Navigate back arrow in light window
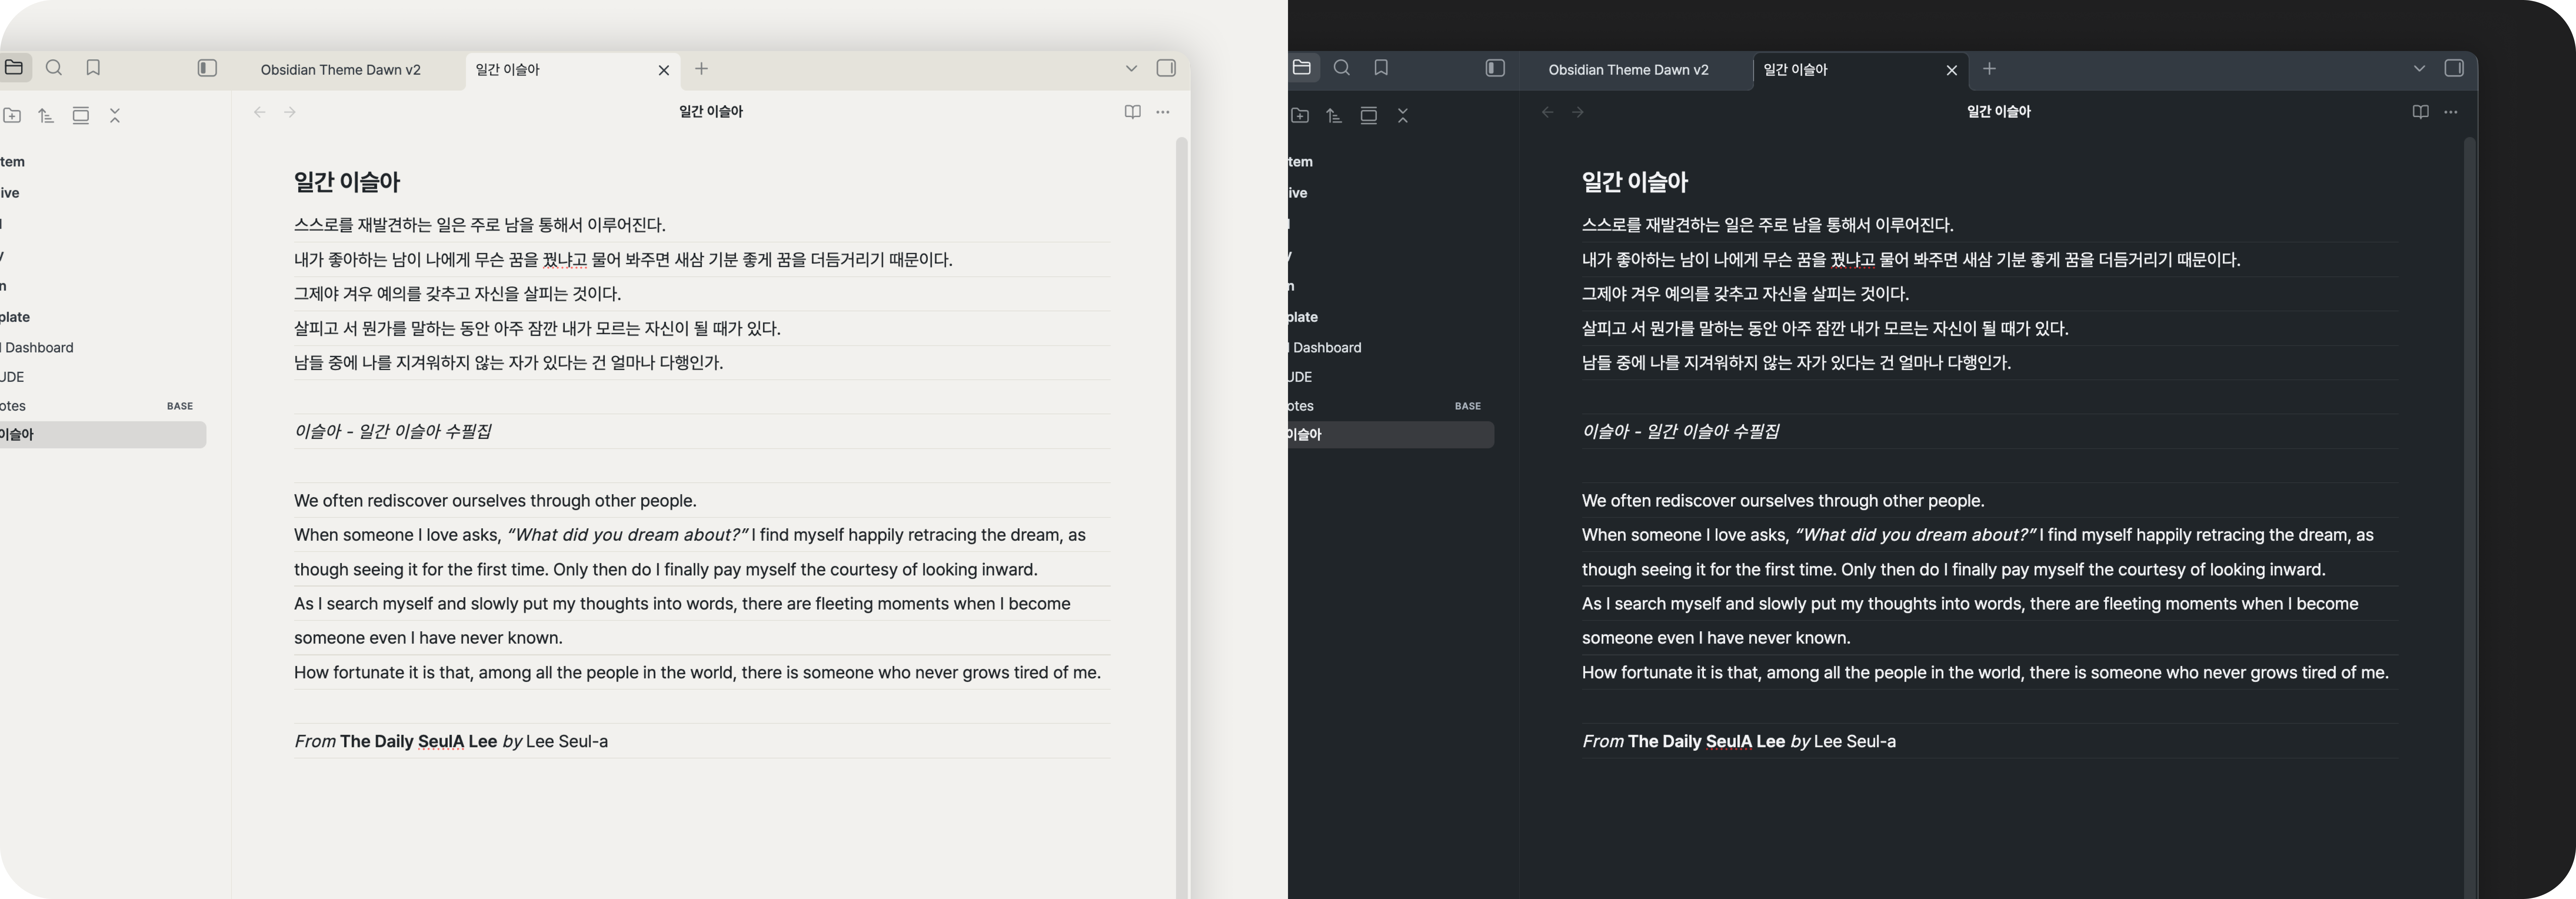This screenshot has height=899, width=2576. click(260, 112)
